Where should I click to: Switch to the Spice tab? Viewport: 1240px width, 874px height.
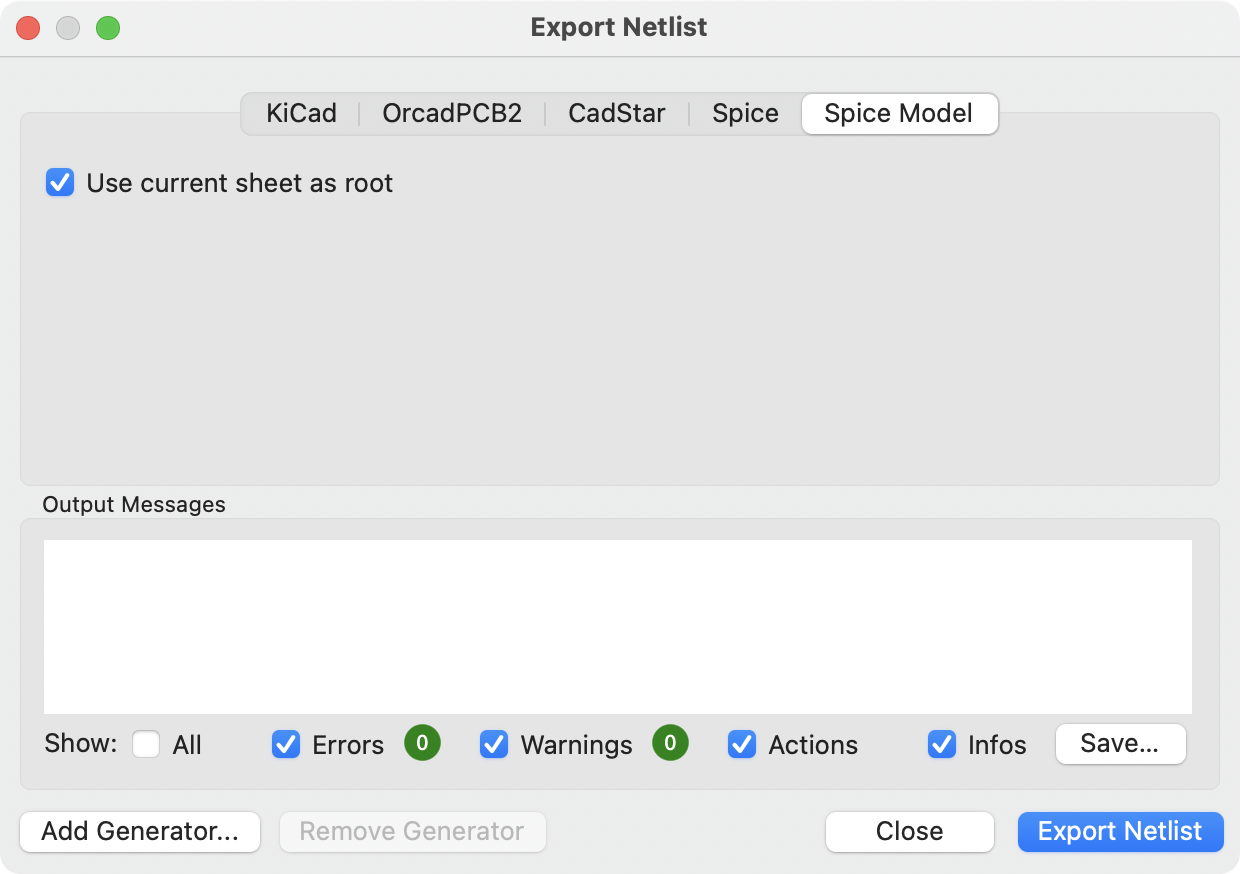(x=744, y=113)
